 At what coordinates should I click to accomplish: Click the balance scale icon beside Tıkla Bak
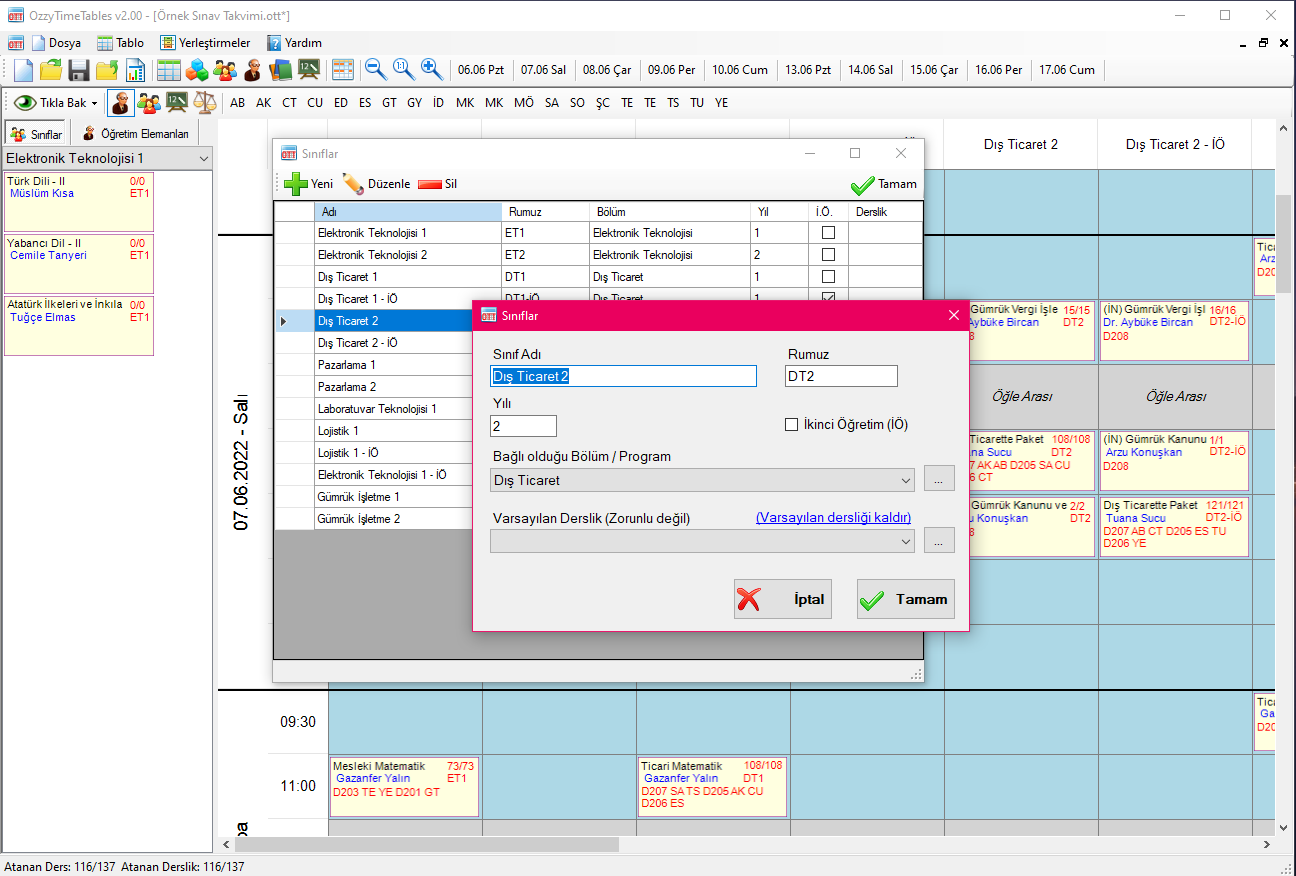[x=205, y=102]
